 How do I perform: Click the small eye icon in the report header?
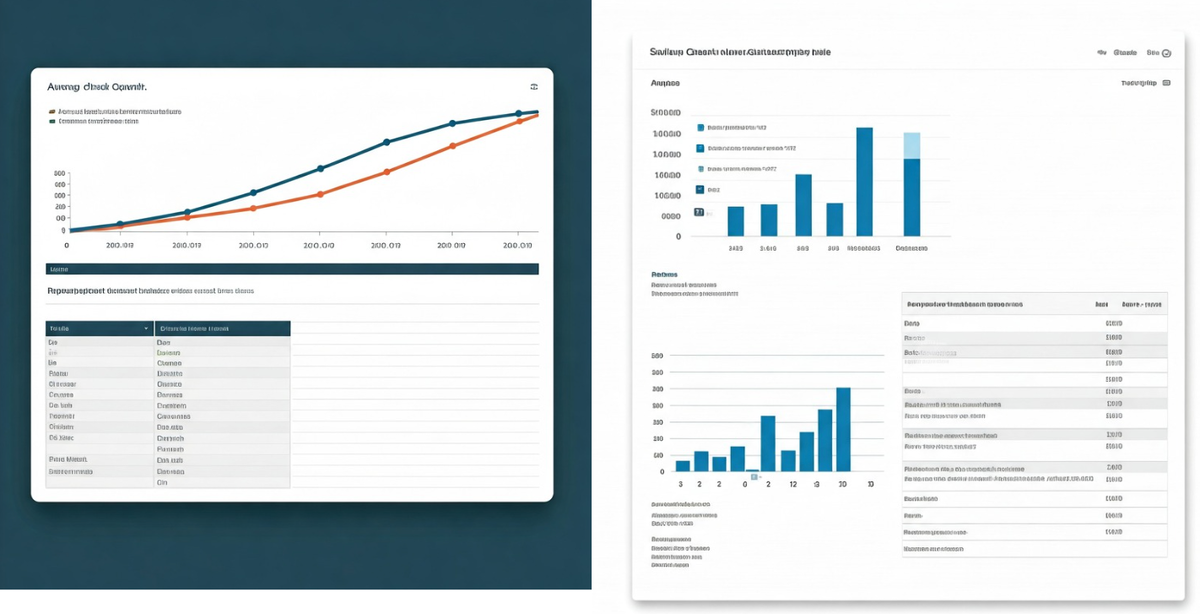point(1101,53)
